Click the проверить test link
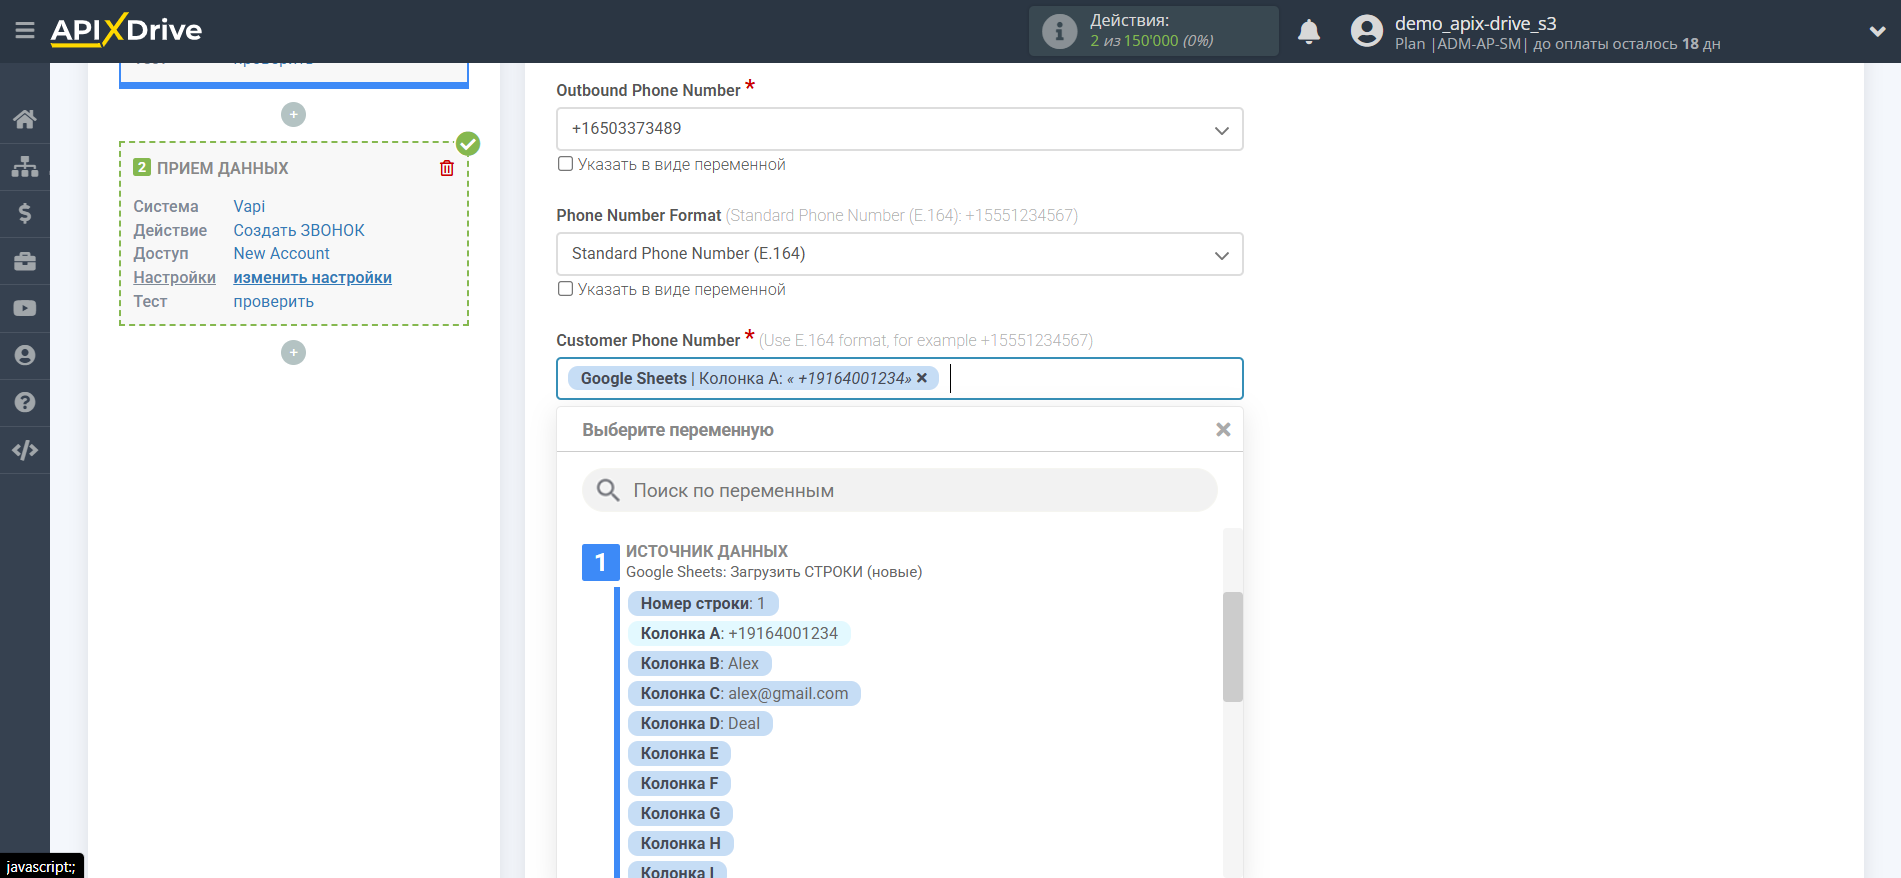 274,302
